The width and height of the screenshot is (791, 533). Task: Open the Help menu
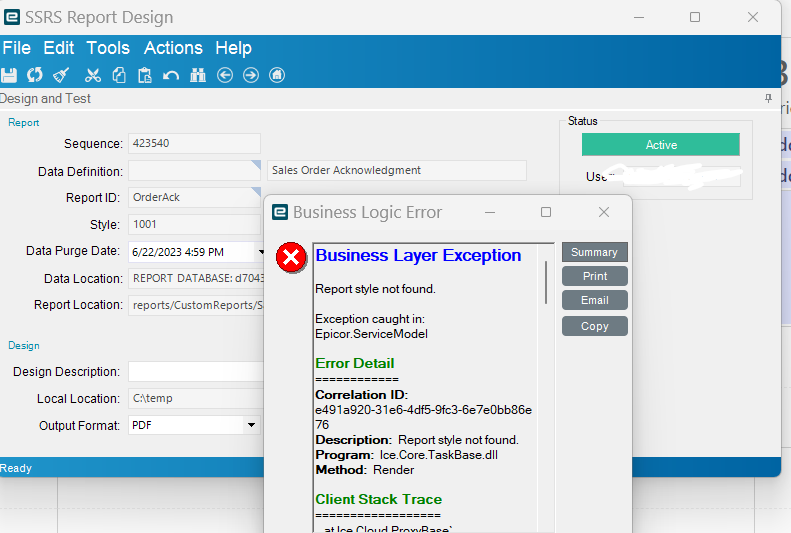click(x=233, y=48)
